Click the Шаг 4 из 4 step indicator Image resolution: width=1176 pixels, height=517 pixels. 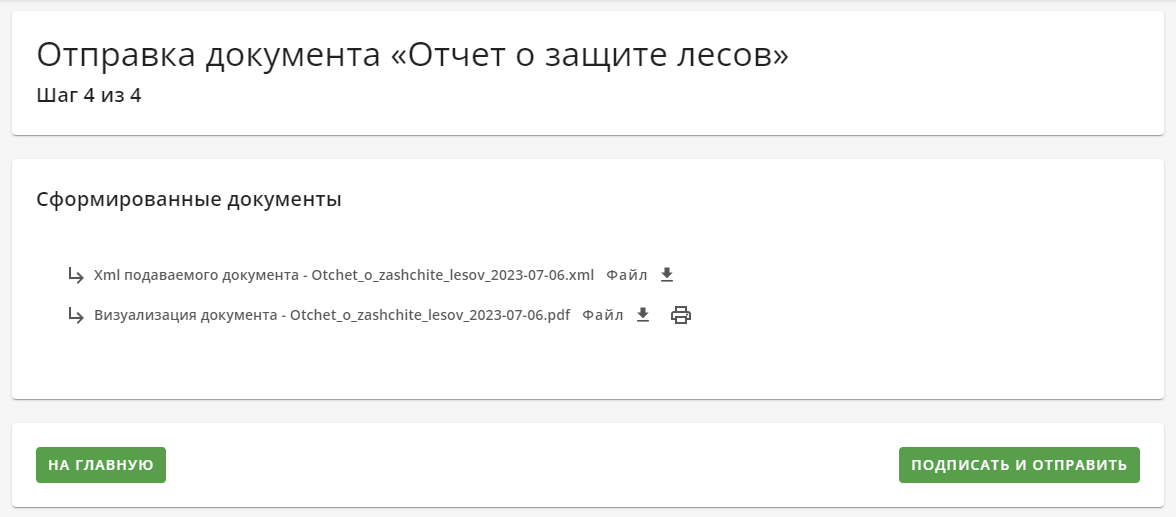point(88,95)
